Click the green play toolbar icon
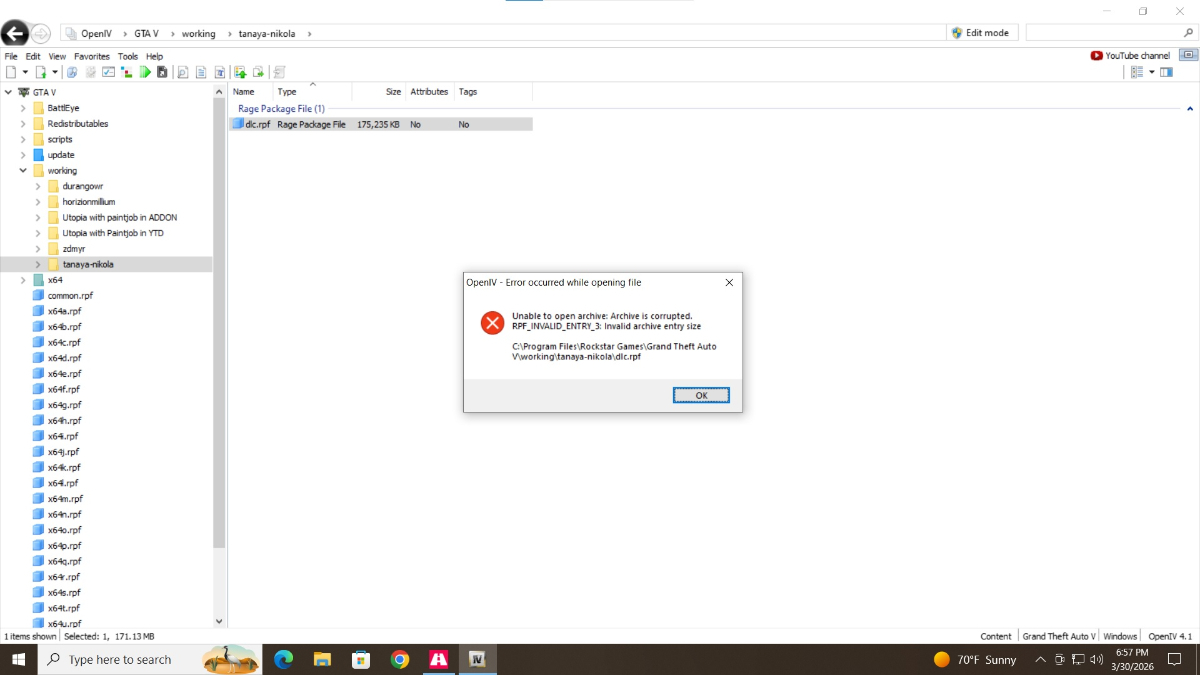Image resolution: width=1200 pixels, height=675 pixels. (145, 72)
